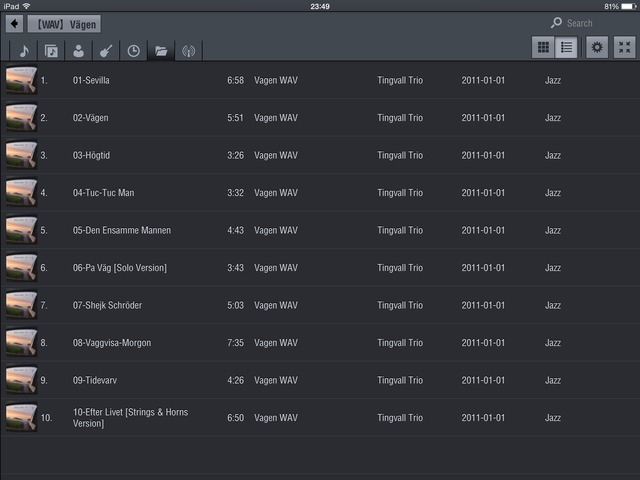
Task: Click the Search field
Action: (x=590, y=23)
